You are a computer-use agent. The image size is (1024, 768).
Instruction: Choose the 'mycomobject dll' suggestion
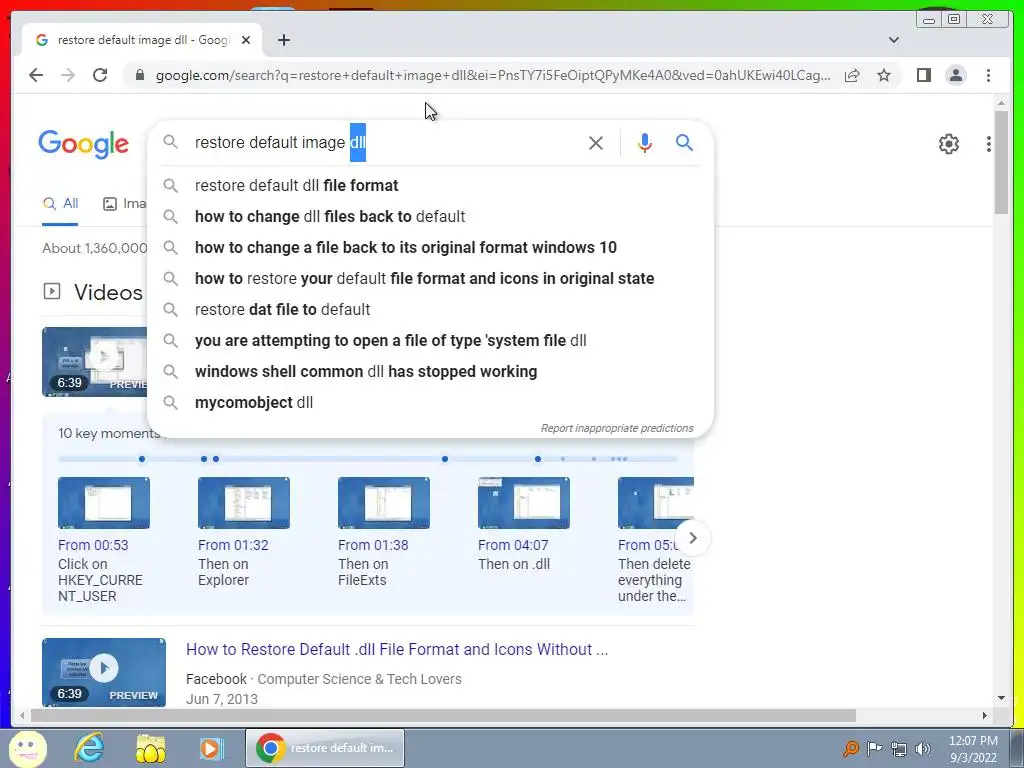(430, 402)
